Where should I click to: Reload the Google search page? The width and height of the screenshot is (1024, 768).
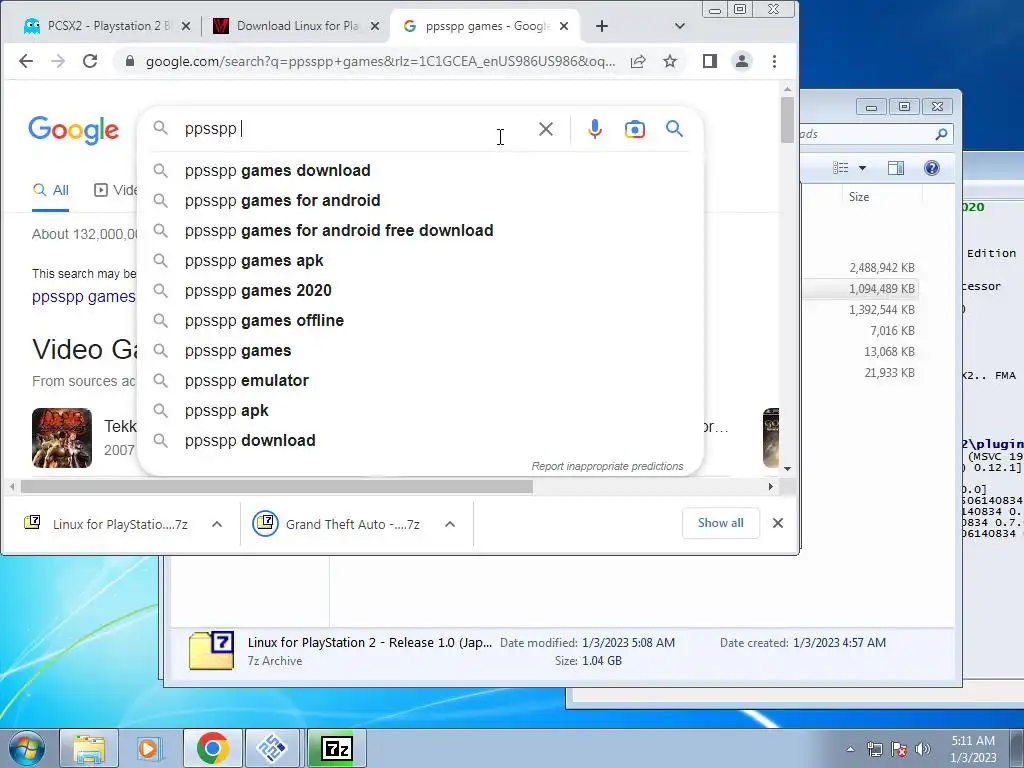pos(90,61)
